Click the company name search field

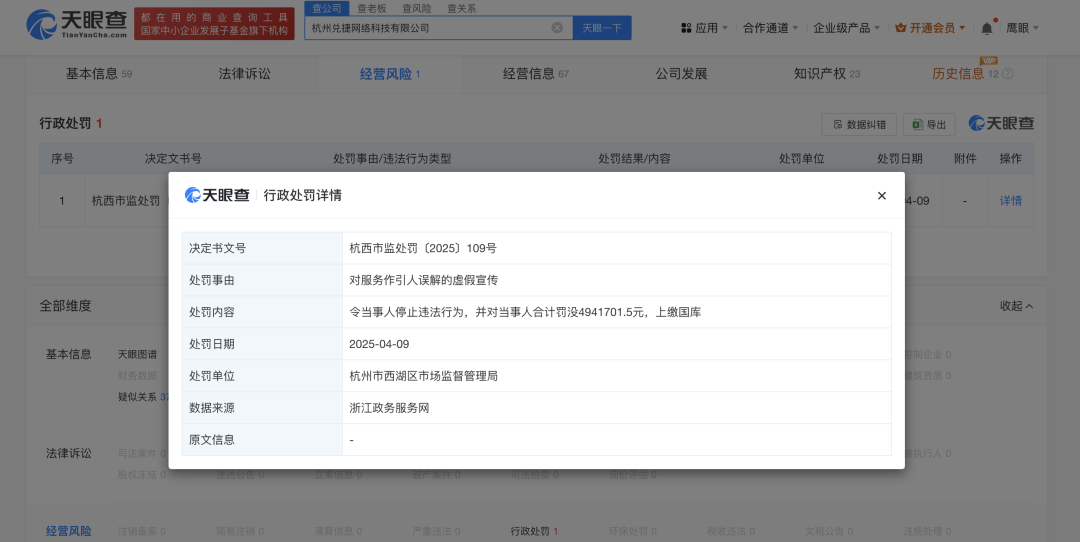(428, 28)
